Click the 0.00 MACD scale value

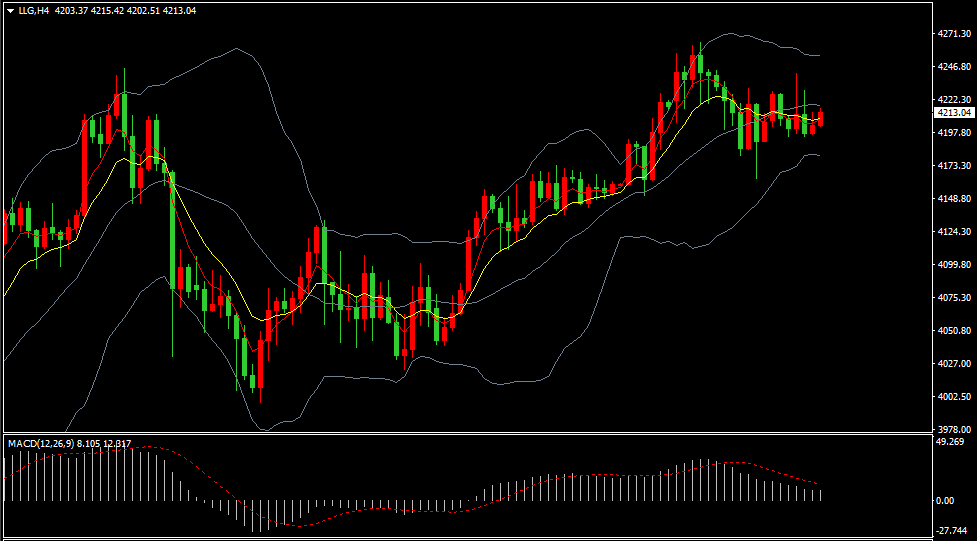tap(944, 500)
